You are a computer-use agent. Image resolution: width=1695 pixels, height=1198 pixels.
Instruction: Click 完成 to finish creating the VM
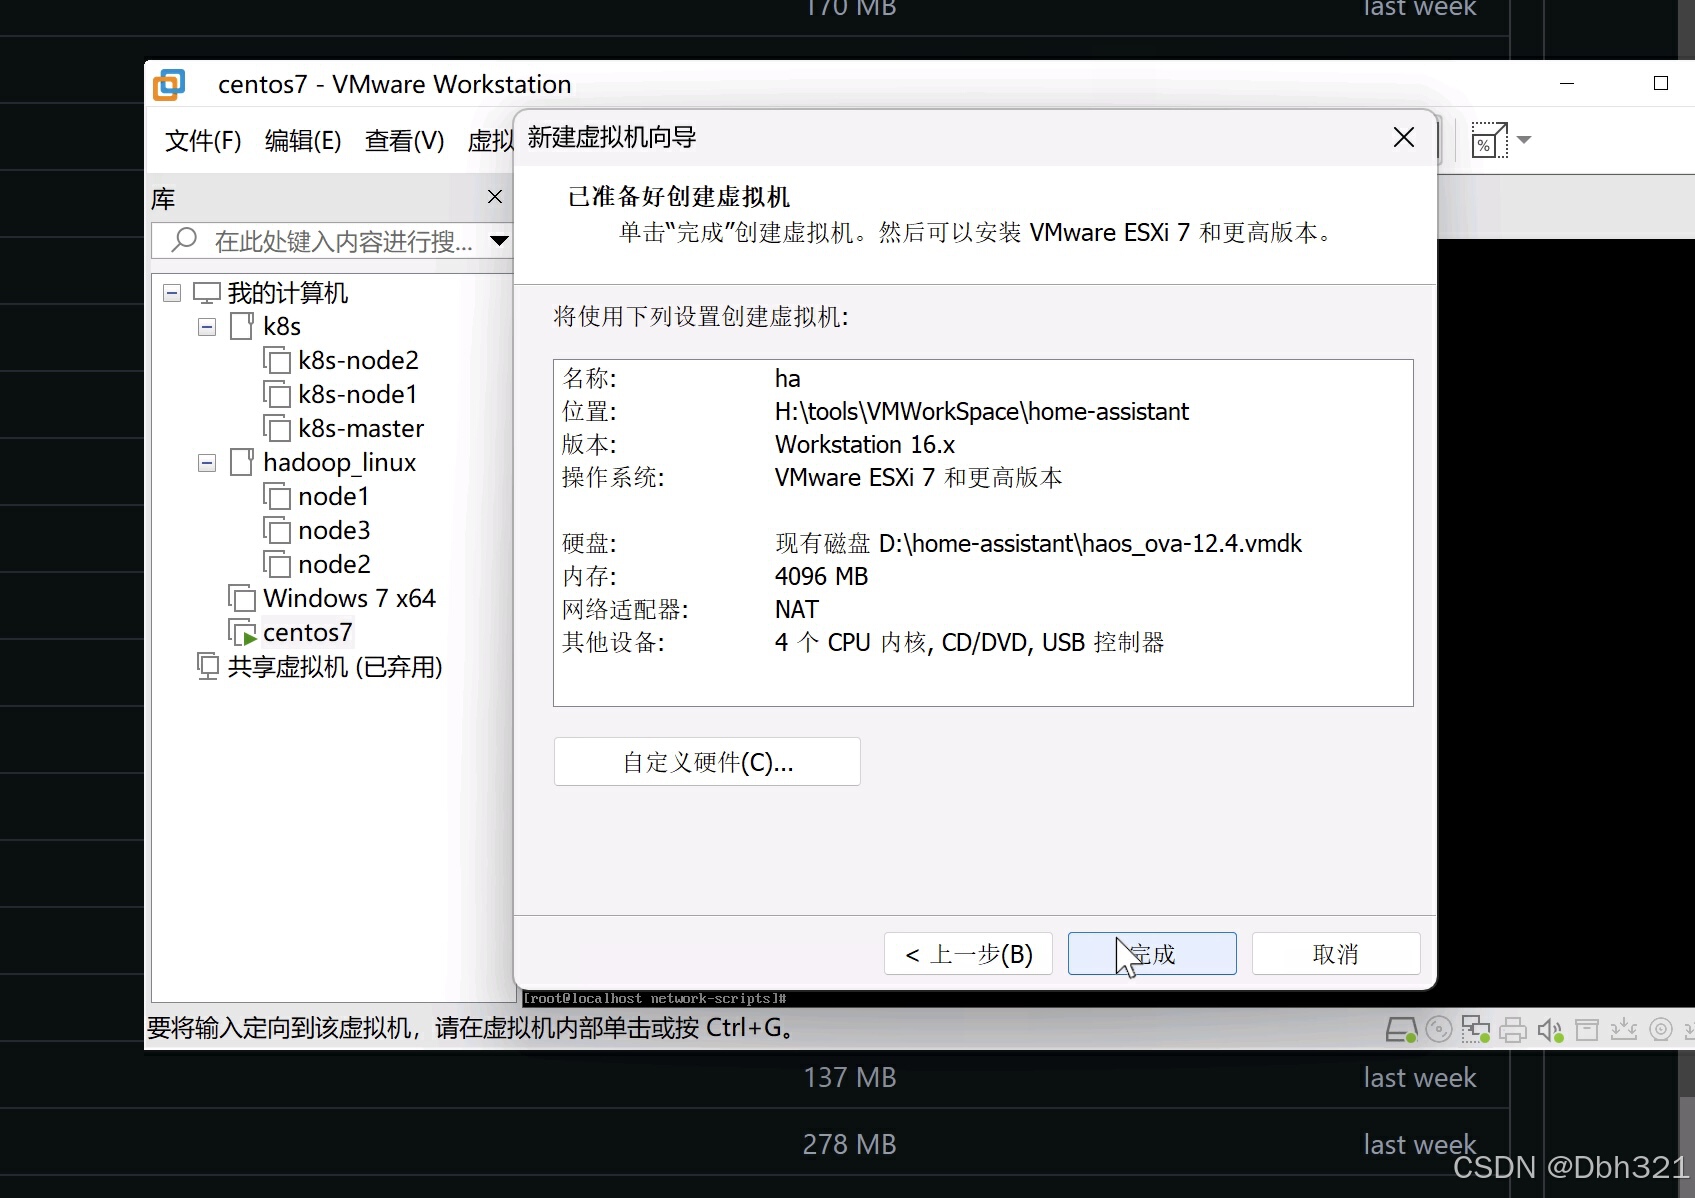1152,954
